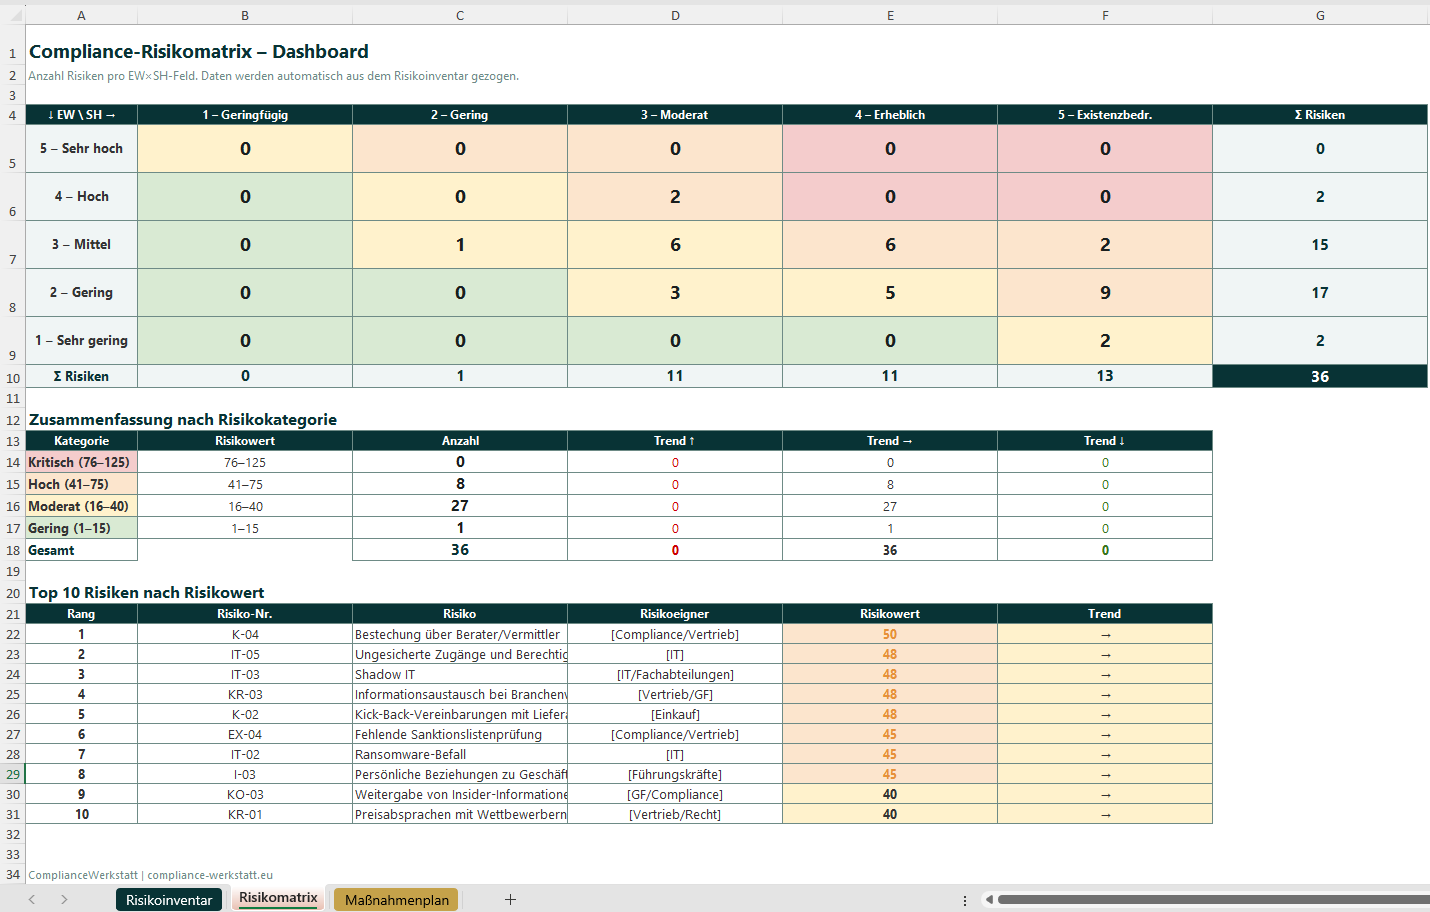Screen dimensions: 1430x912
Task: Select the Σ Risiken total cell showing 36
Action: (x=1320, y=376)
